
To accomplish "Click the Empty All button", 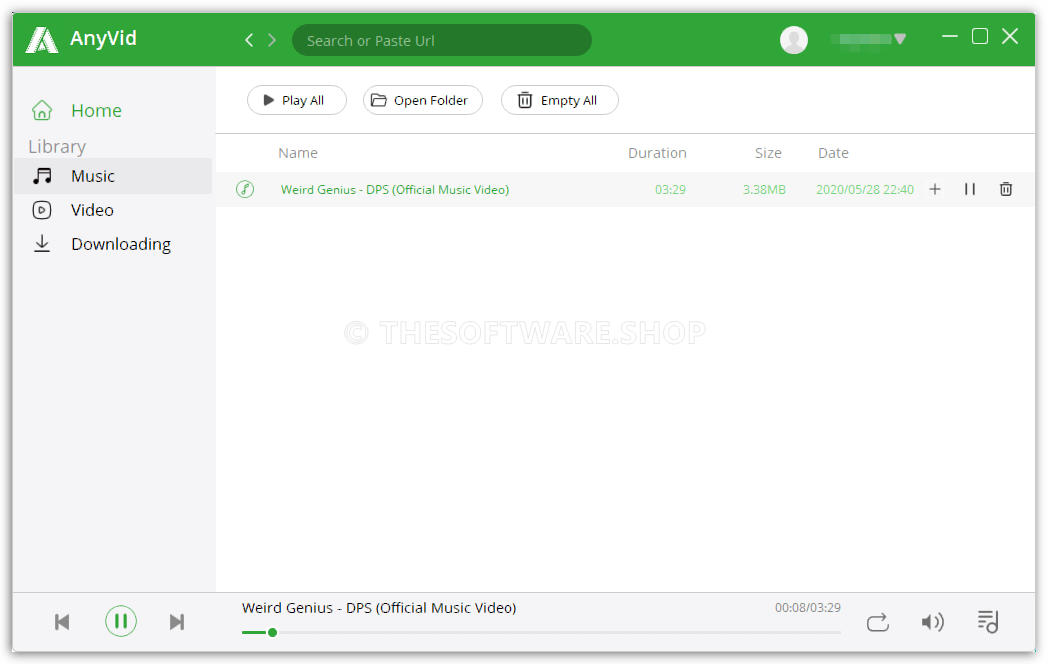I will pyautogui.click(x=559, y=100).
